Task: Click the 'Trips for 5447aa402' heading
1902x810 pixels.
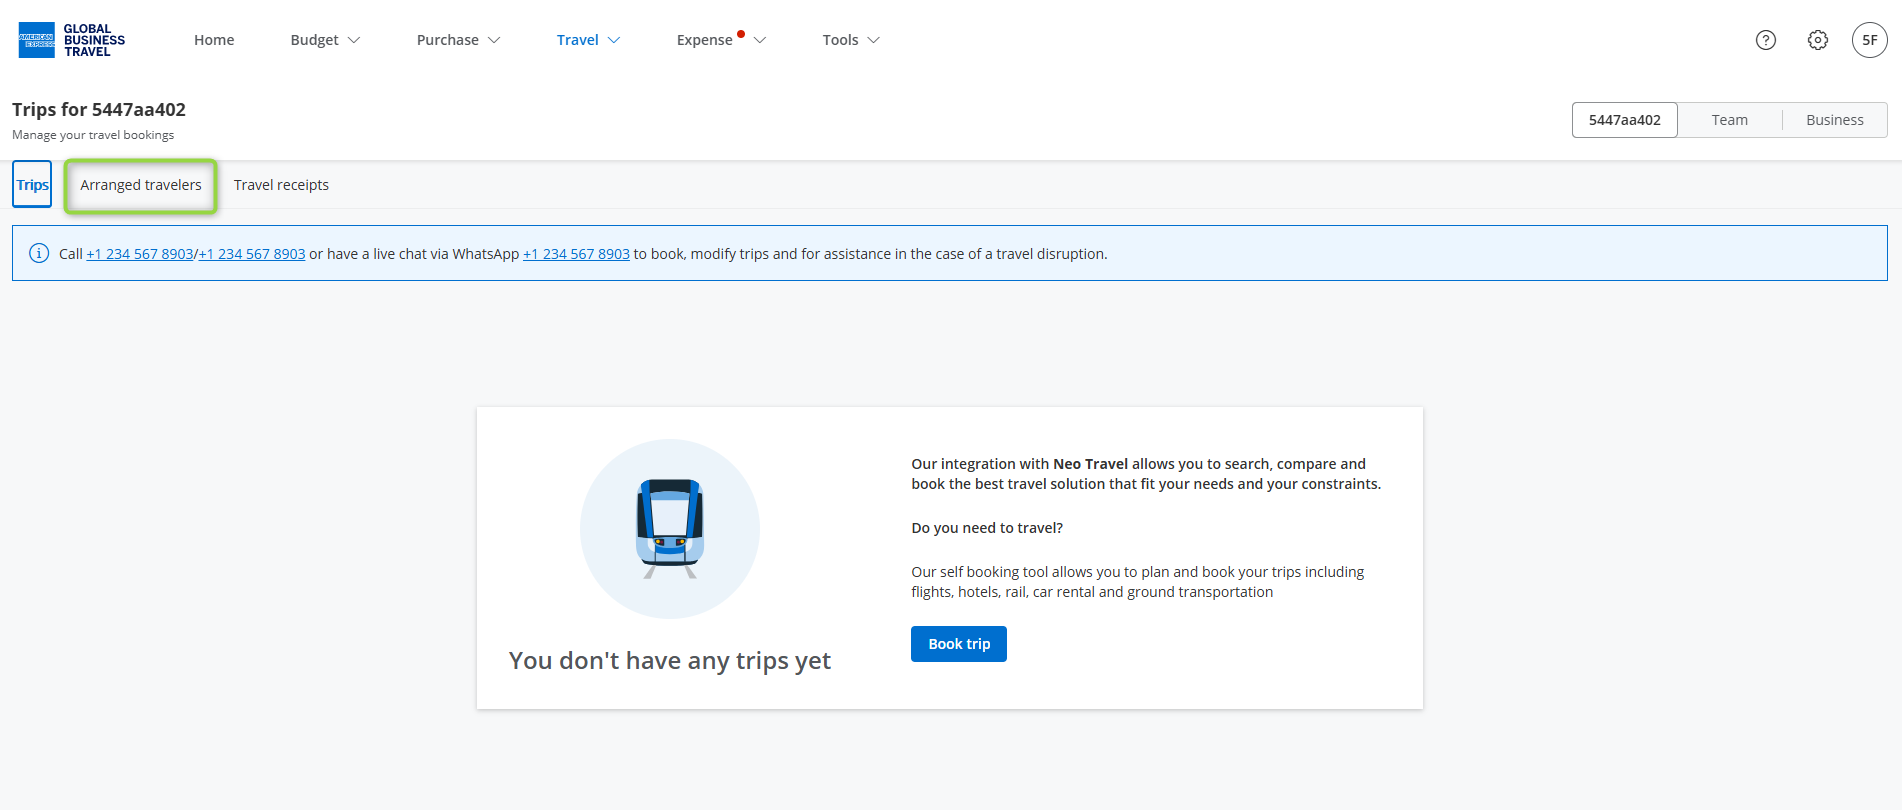Action: pyautogui.click(x=99, y=109)
